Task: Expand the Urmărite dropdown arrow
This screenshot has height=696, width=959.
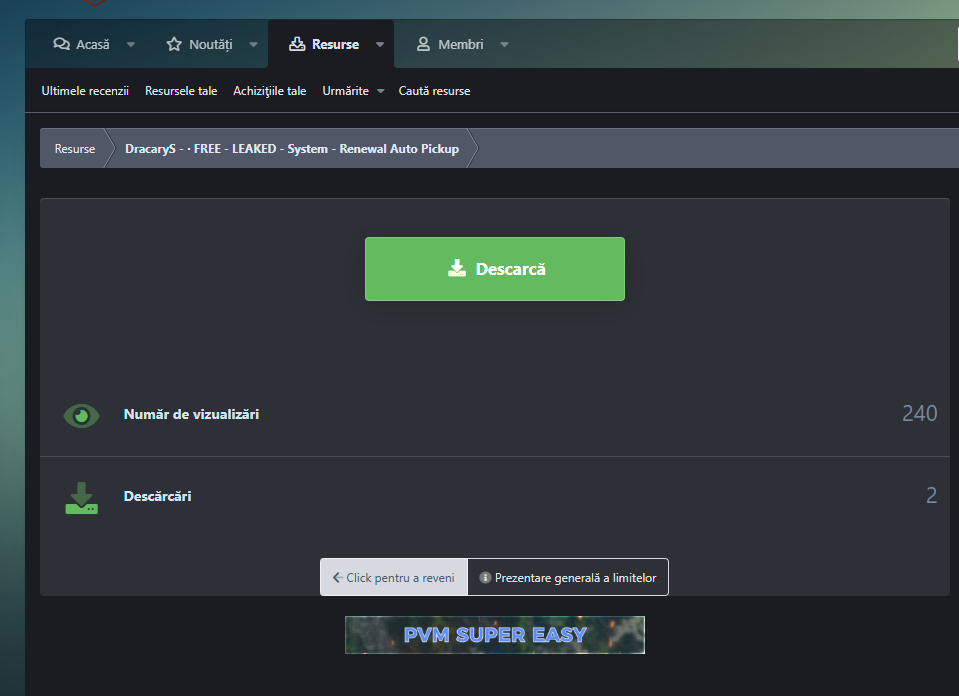Action: (x=380, y=91)
